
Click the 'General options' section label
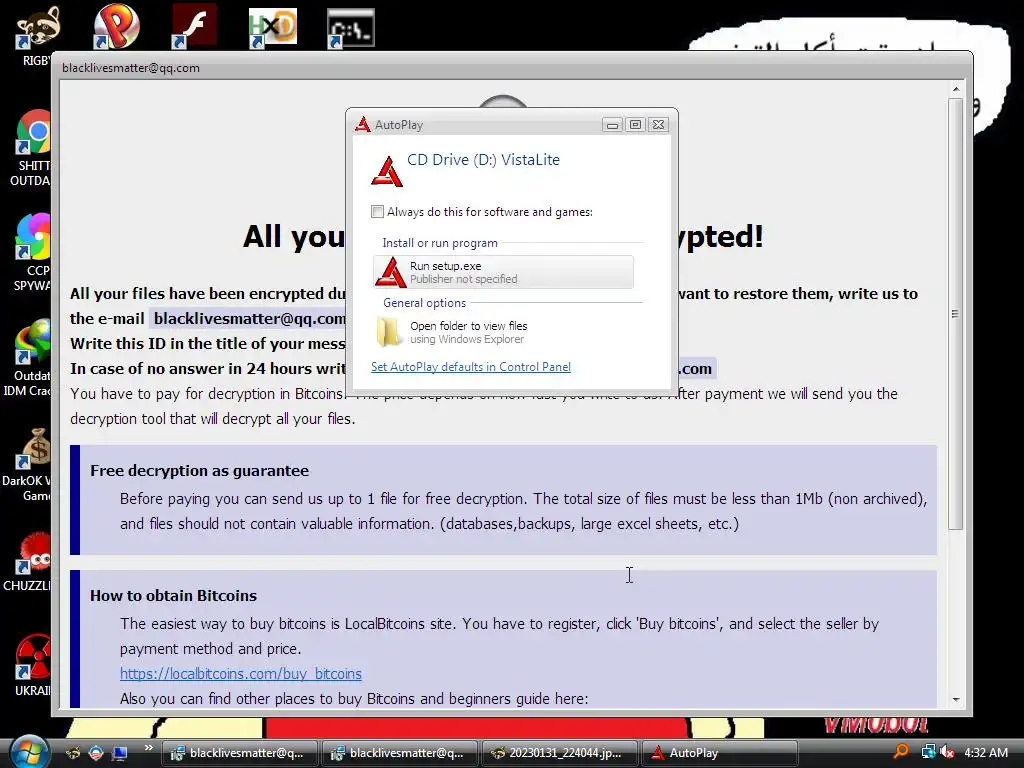pyautogui.click(x=424, y=303)
